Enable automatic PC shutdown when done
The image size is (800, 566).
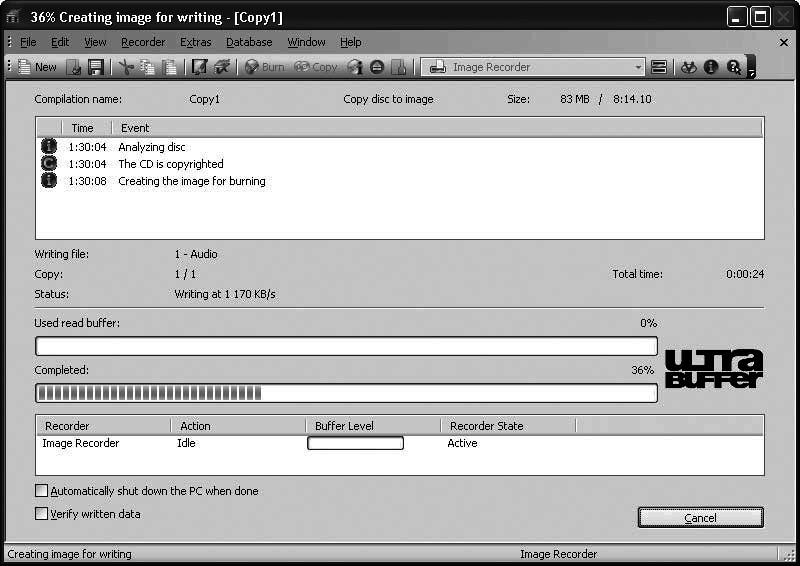(42, 491)
